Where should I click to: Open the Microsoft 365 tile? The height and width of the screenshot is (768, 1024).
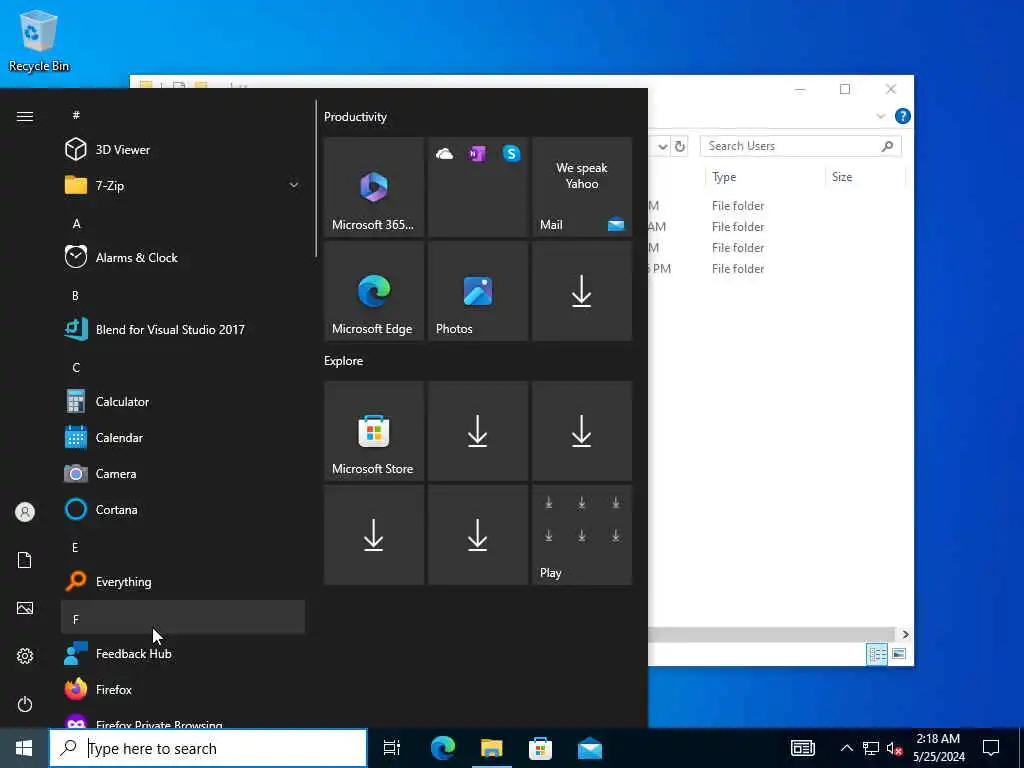click(374, 187)
